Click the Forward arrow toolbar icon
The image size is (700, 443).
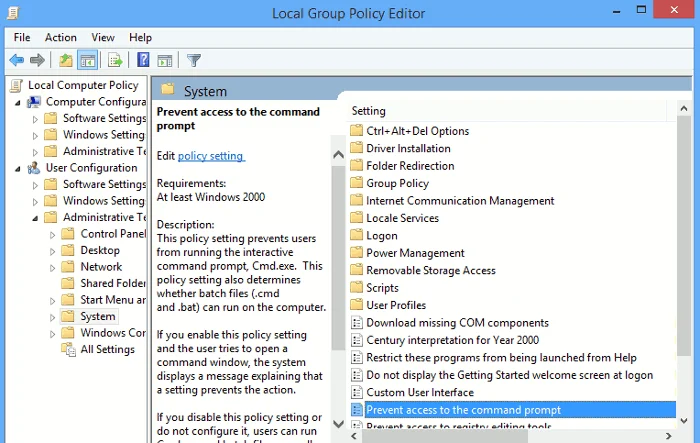pos(37,60)
